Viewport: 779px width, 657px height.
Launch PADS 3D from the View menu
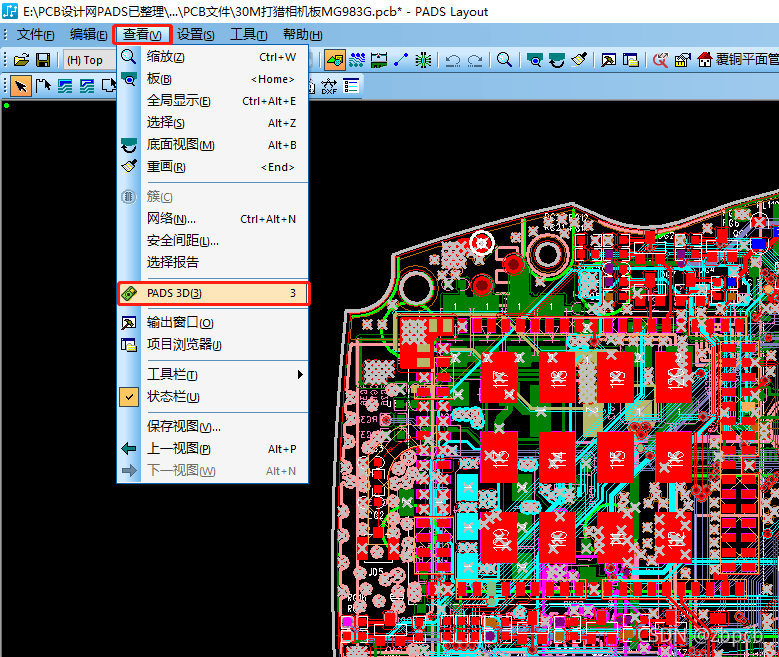tap(214, 293)
